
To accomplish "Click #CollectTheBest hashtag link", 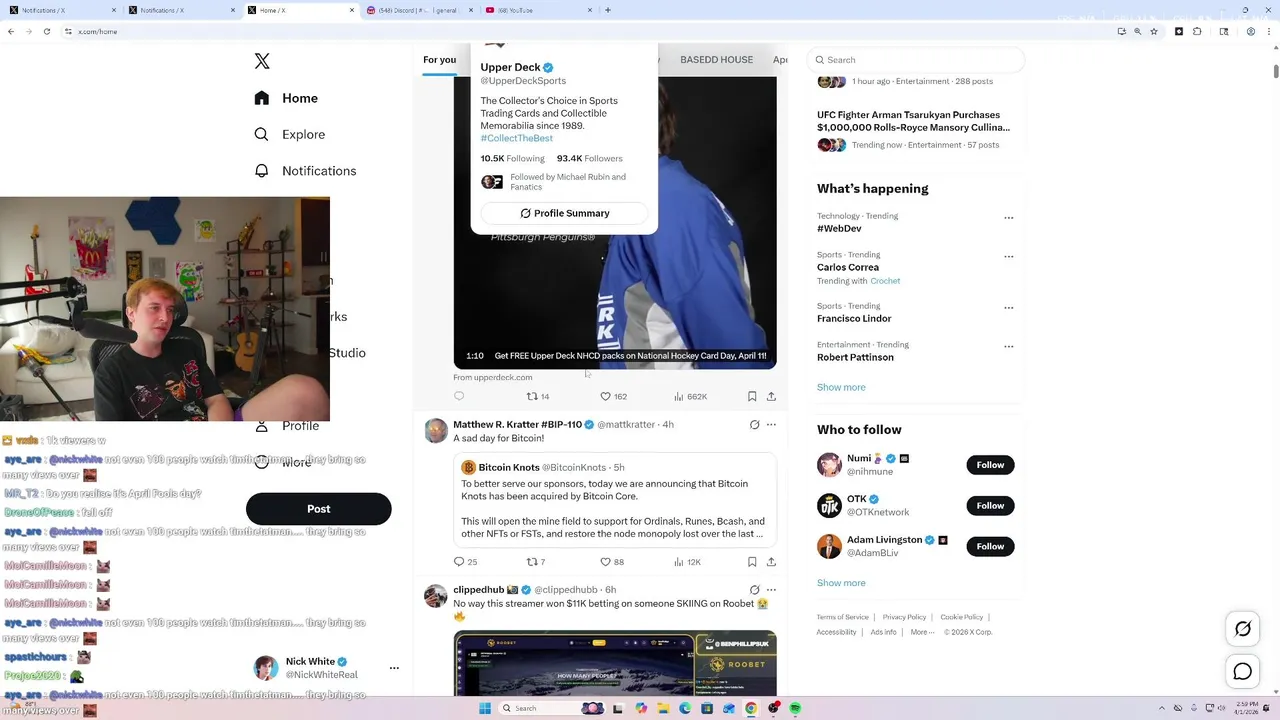I will 516,138.
